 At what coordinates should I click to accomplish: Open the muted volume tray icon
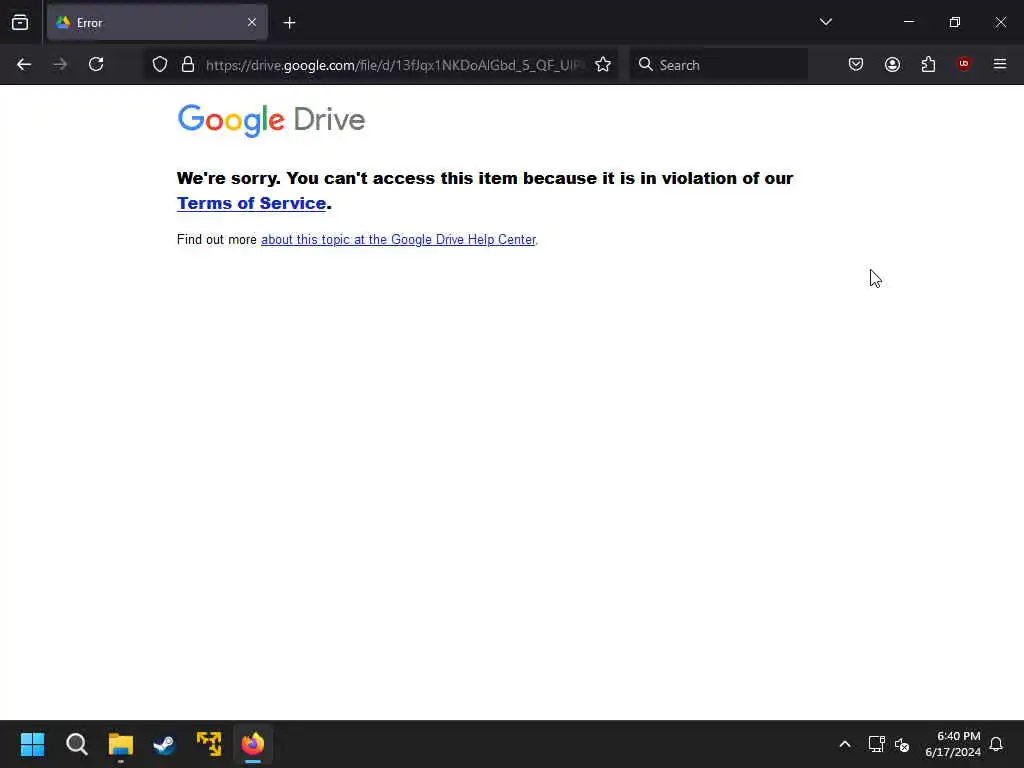(x=902, y=744)
